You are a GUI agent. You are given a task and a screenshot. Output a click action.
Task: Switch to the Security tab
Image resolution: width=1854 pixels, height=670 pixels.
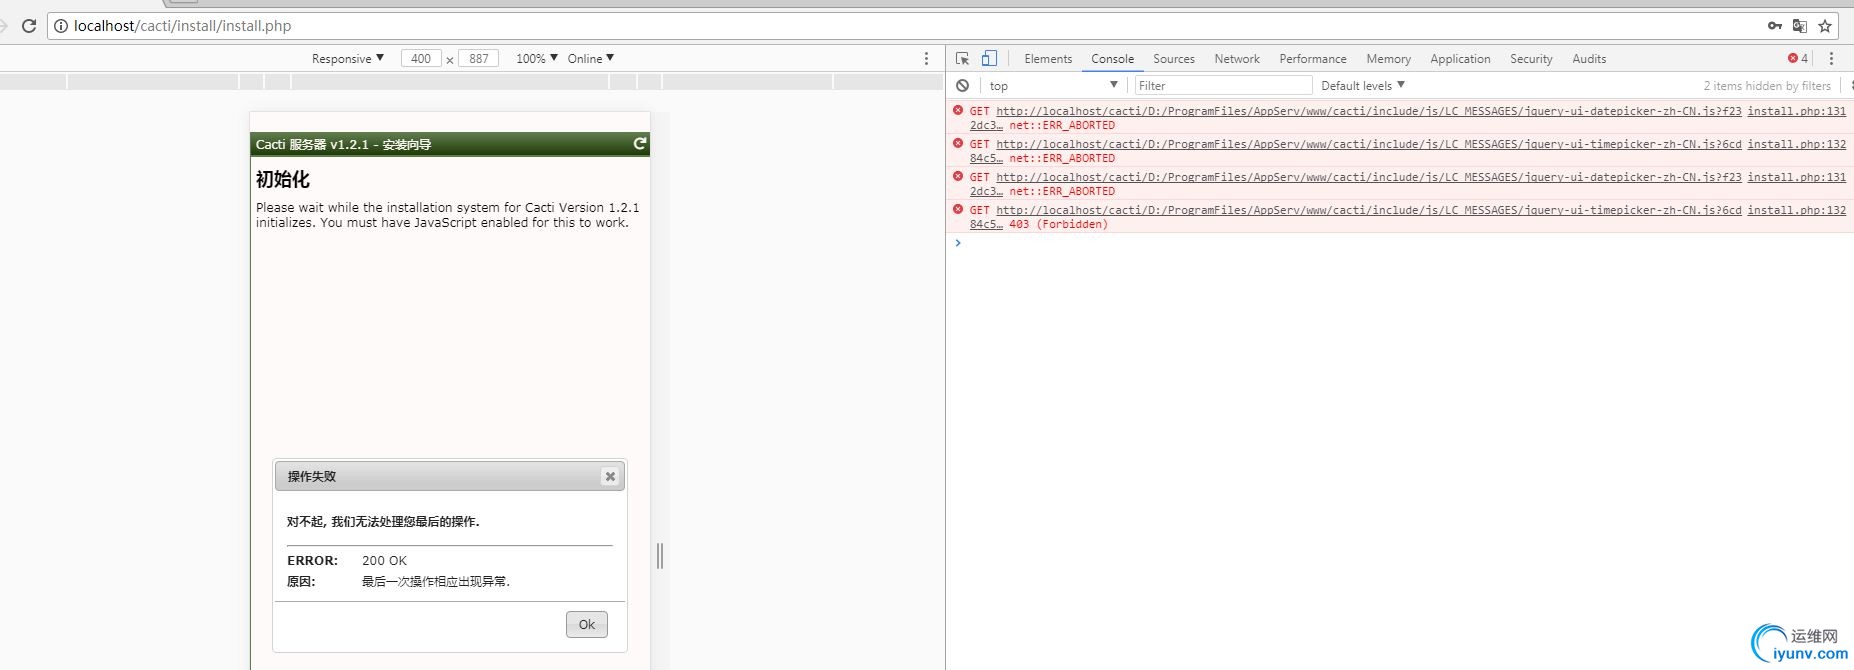tap(1531, 59)
